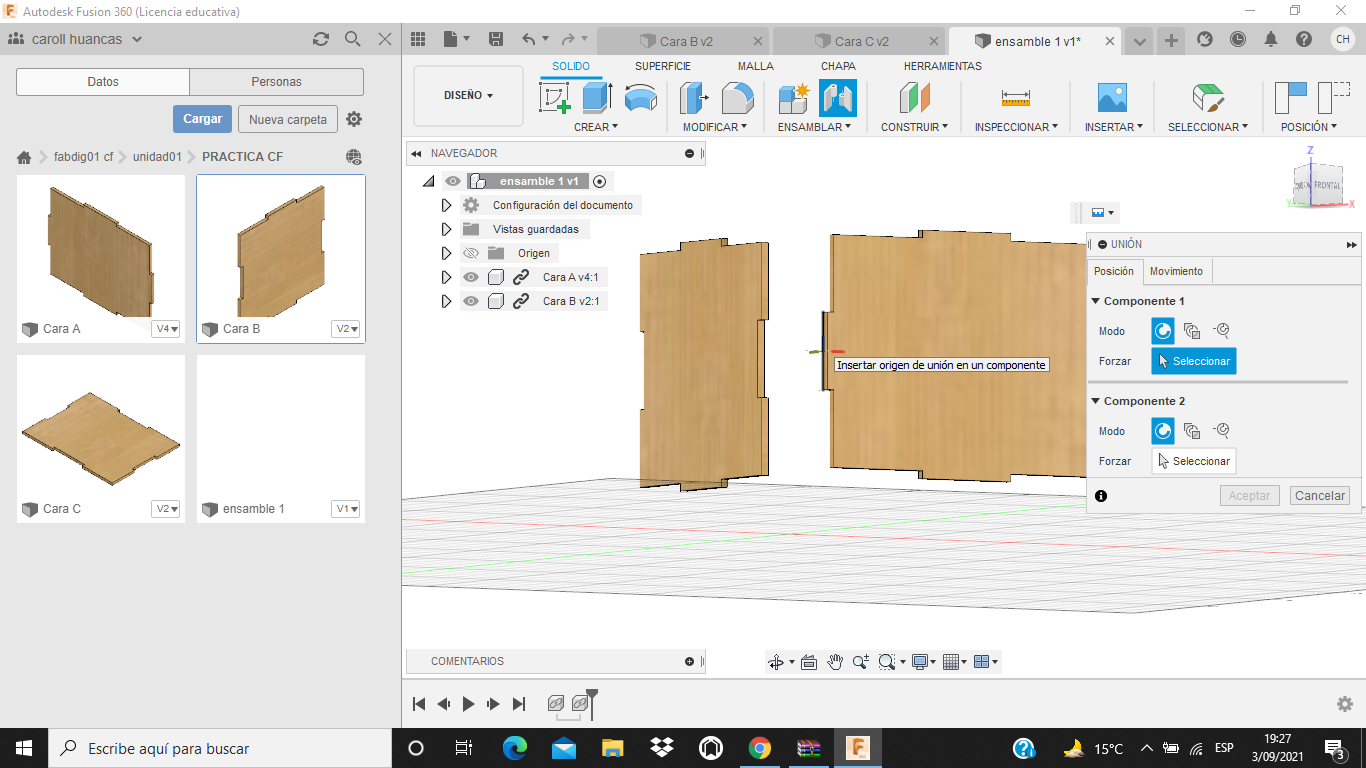Click the Cargar upload button
The width and height of the screenshot is (1366, 768).
pos(202,119)
